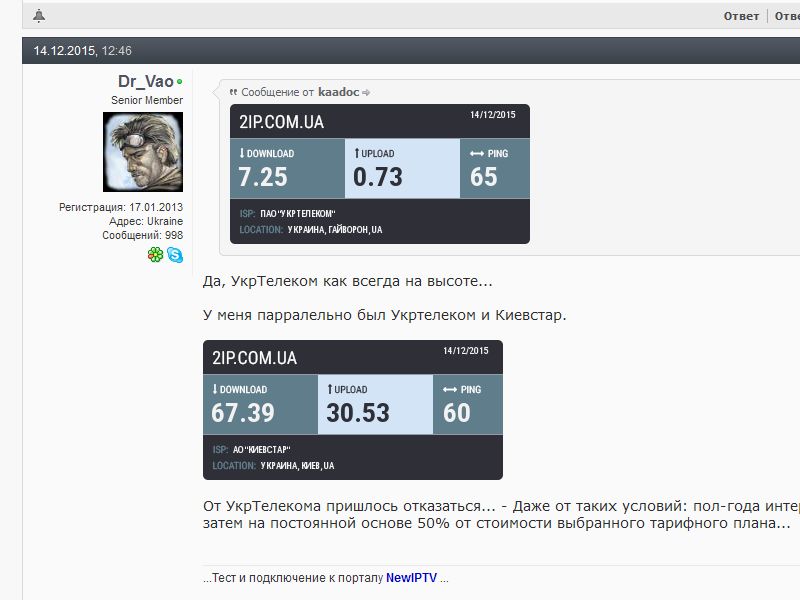Image resolution: width=800 pixels, height=600 pixels.
Task: Open ICQ contact icon for Dr_Vao
Action: [x=155, y=254]
